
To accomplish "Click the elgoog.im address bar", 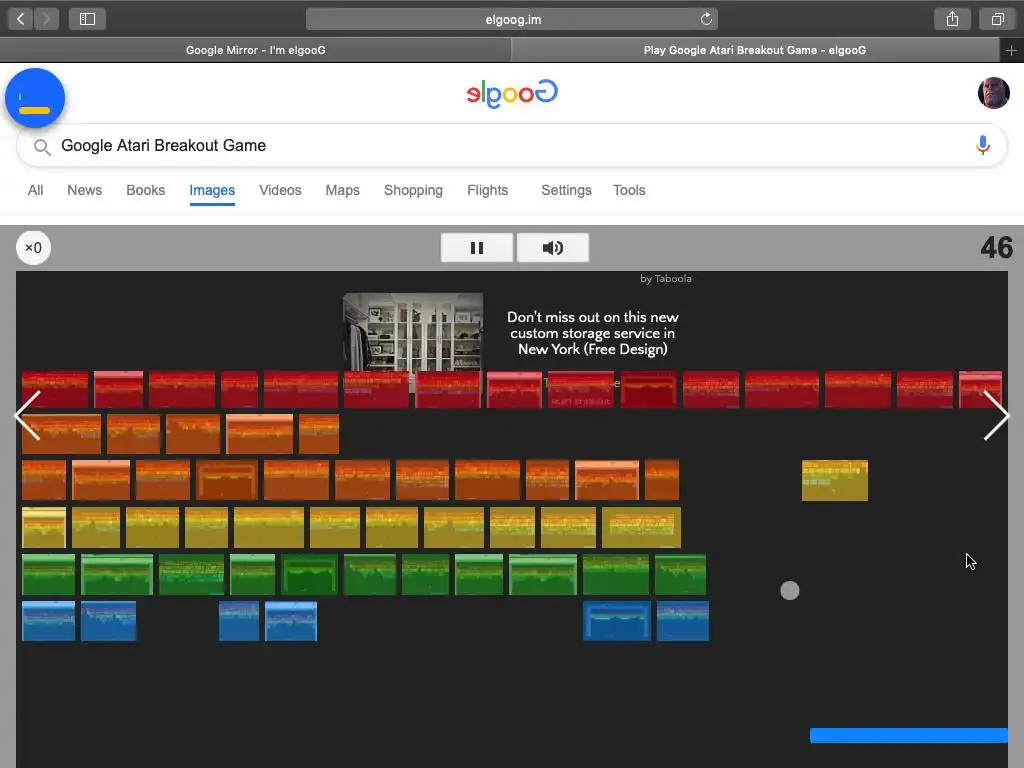I will click(x=512, y=19).
